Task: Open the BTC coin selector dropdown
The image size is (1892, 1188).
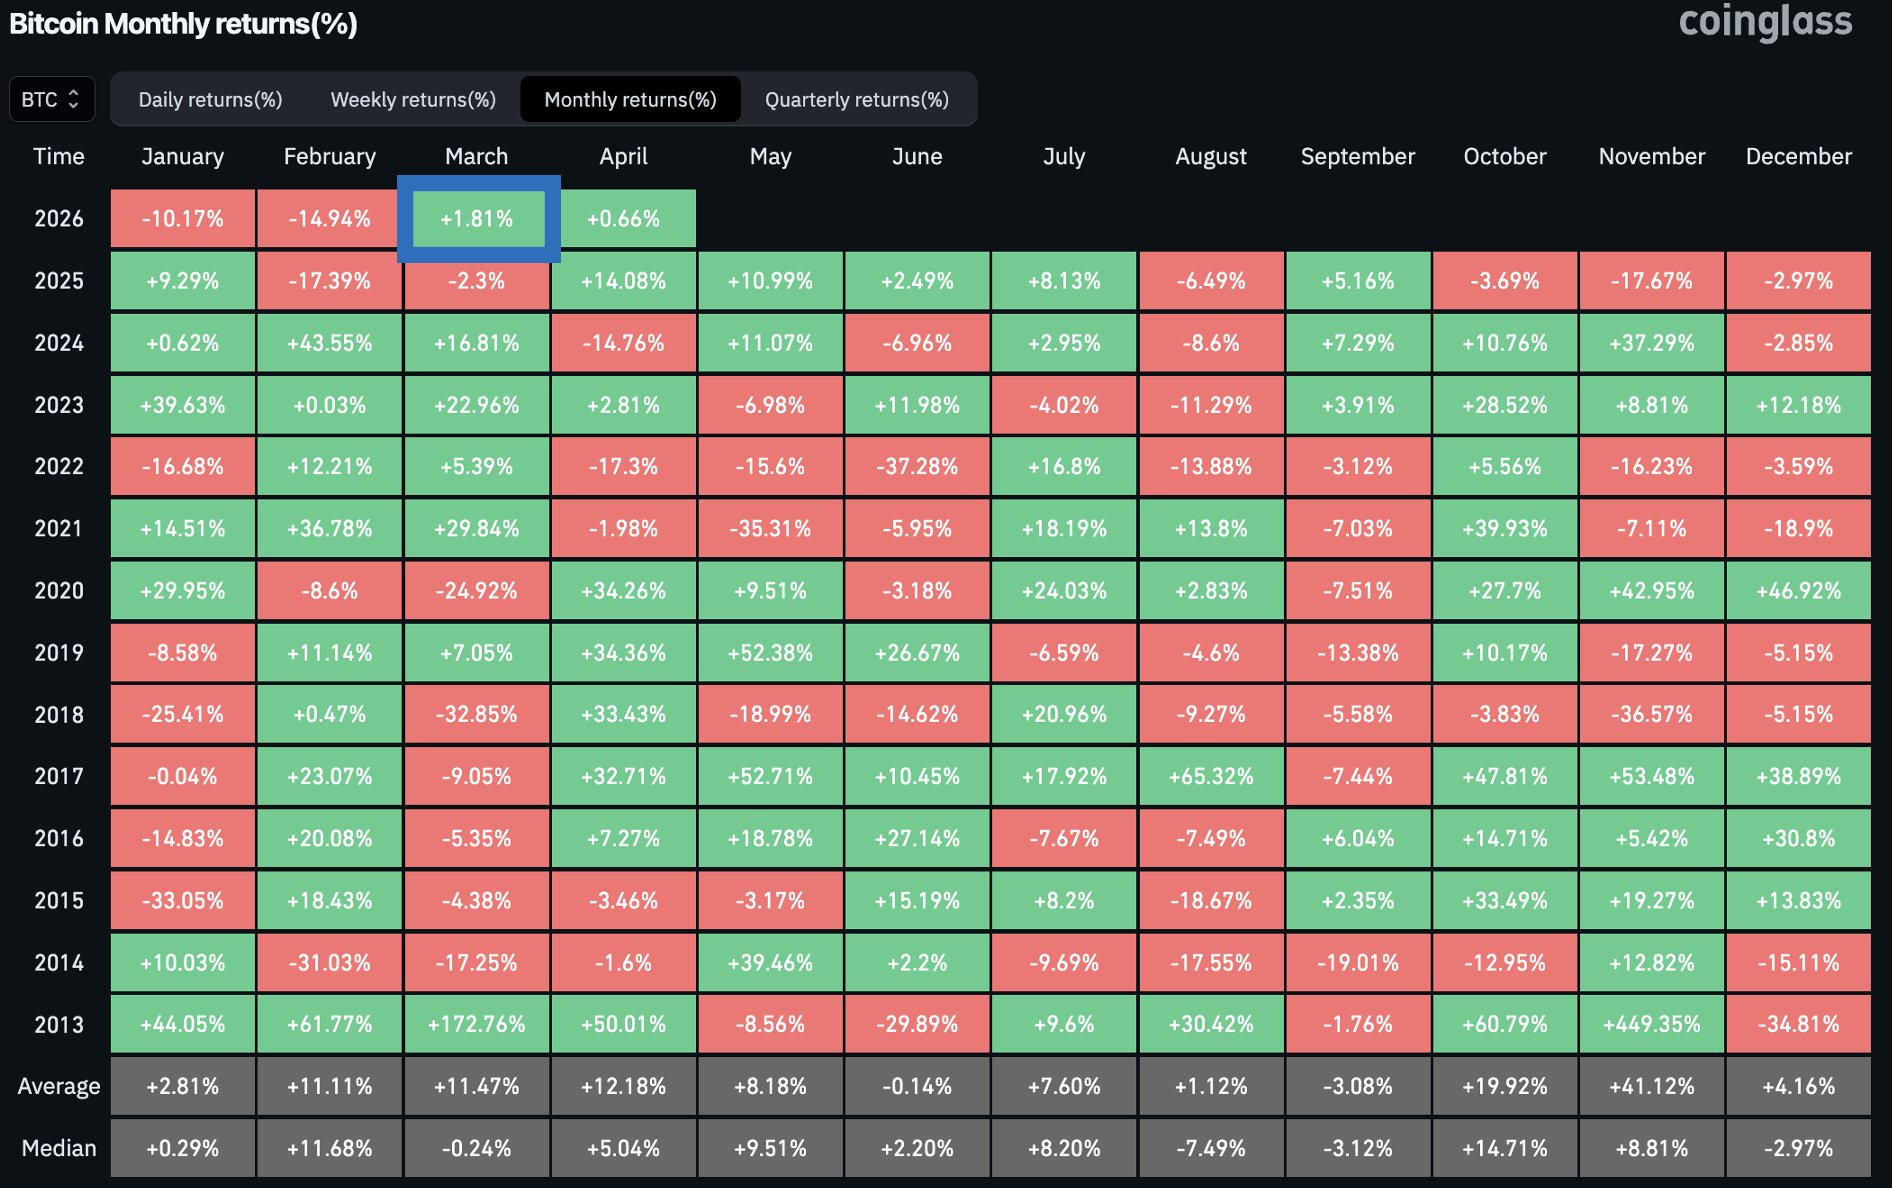Action: pyautogui.click(x=52, y=100)
